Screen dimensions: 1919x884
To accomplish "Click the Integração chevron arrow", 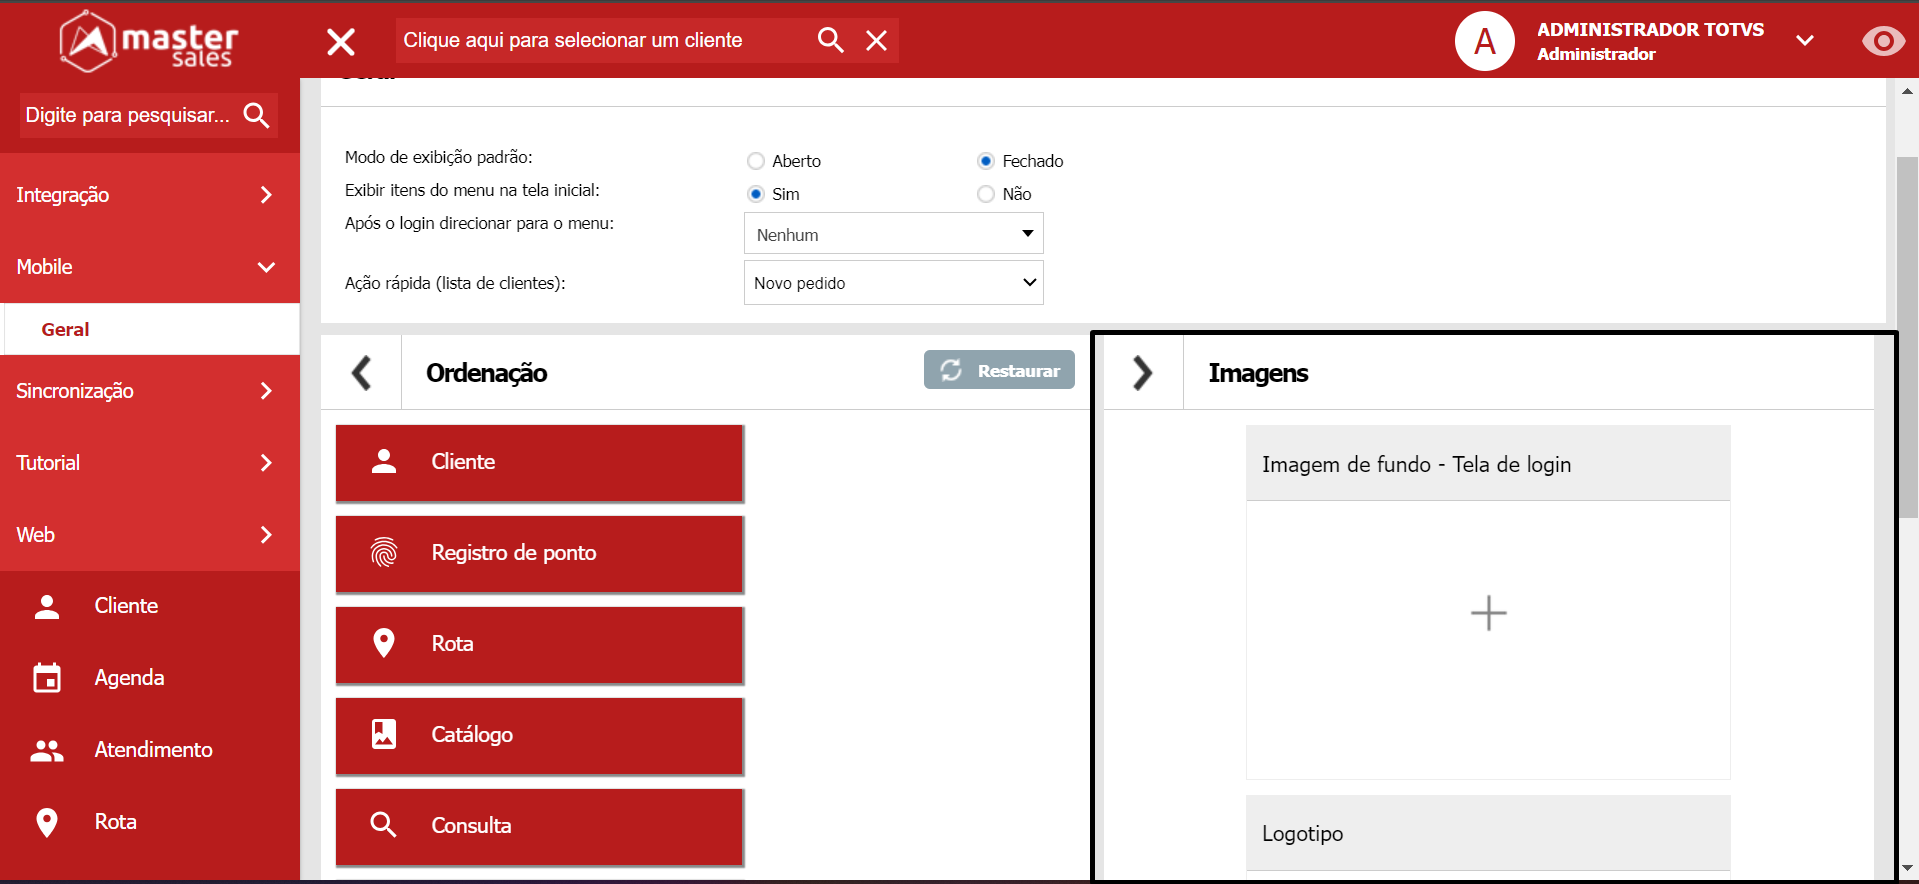I will (x=266, y=195).
